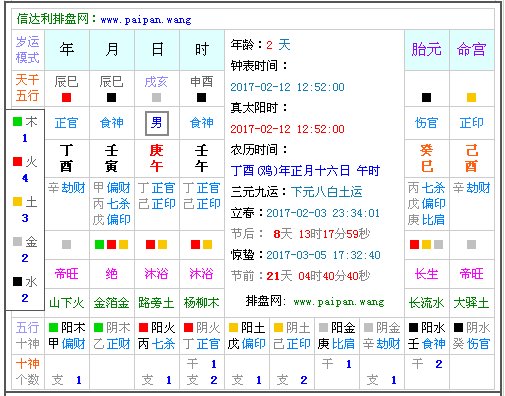The image size is (505, 396).
Task: Click the 壬 食神 cell in the bottom table
Action: pyautogui.click(x=427, y=344)
